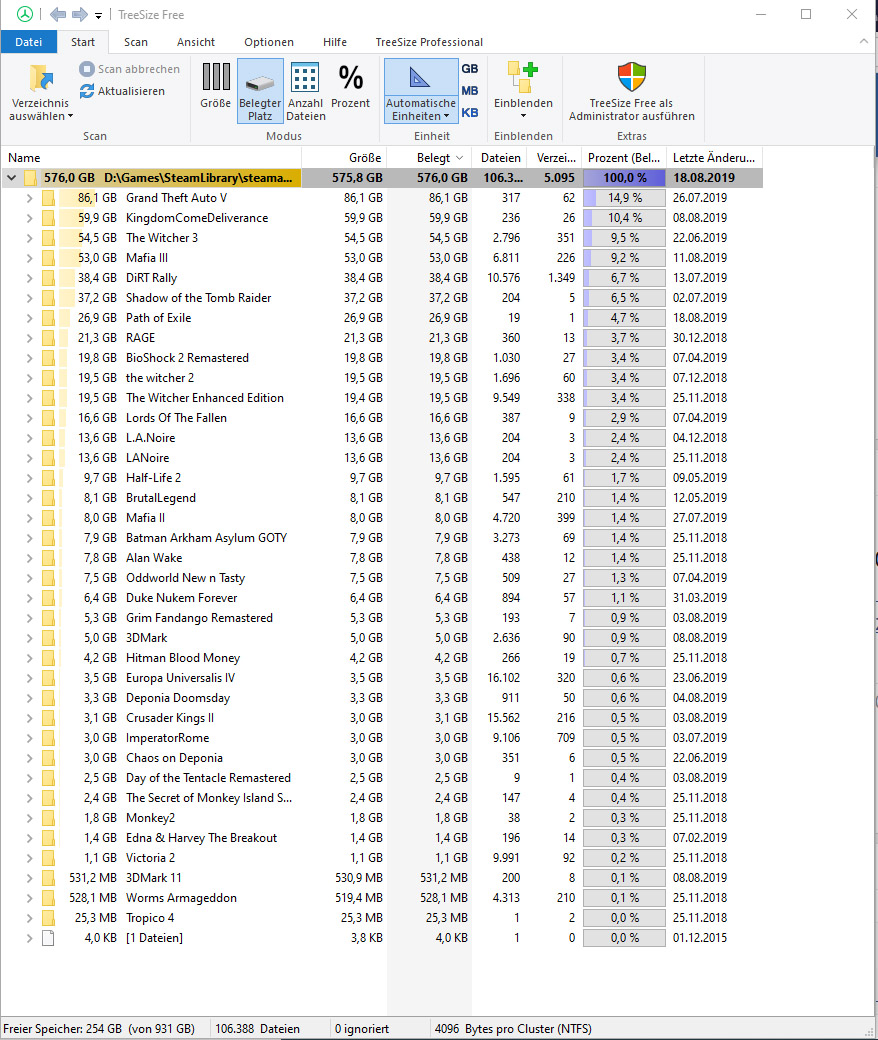Select the Shadow of the Tomb Raider folder icon
The width and height of the screenshot is (878, 1040).
48,298
